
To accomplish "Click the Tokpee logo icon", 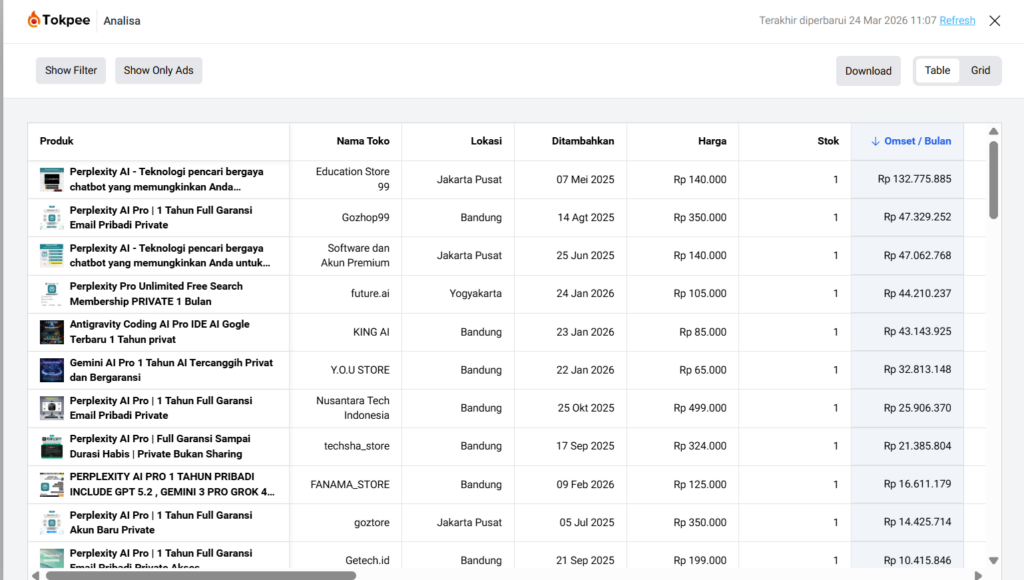I will 35,20.
